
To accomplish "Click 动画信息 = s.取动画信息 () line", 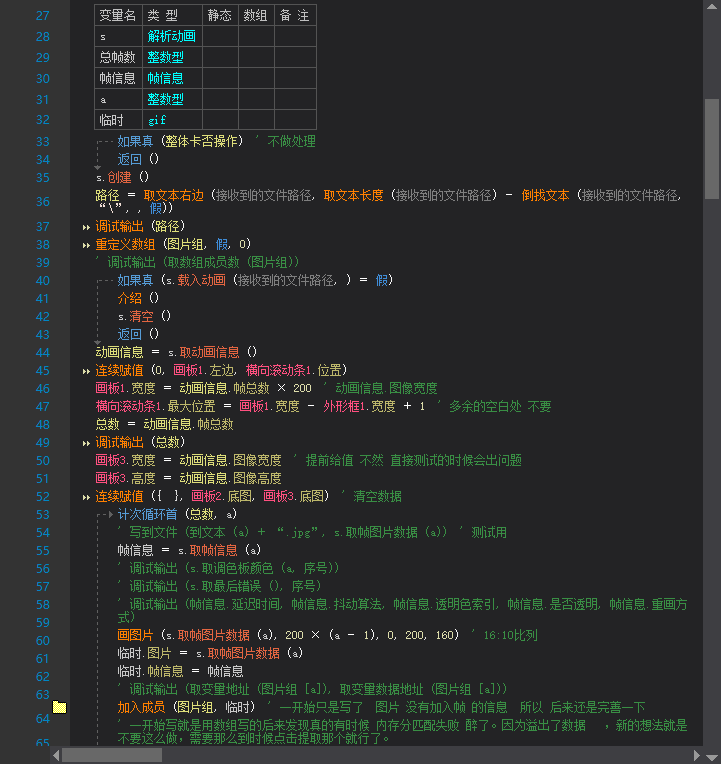I will (x=176, y=352).
